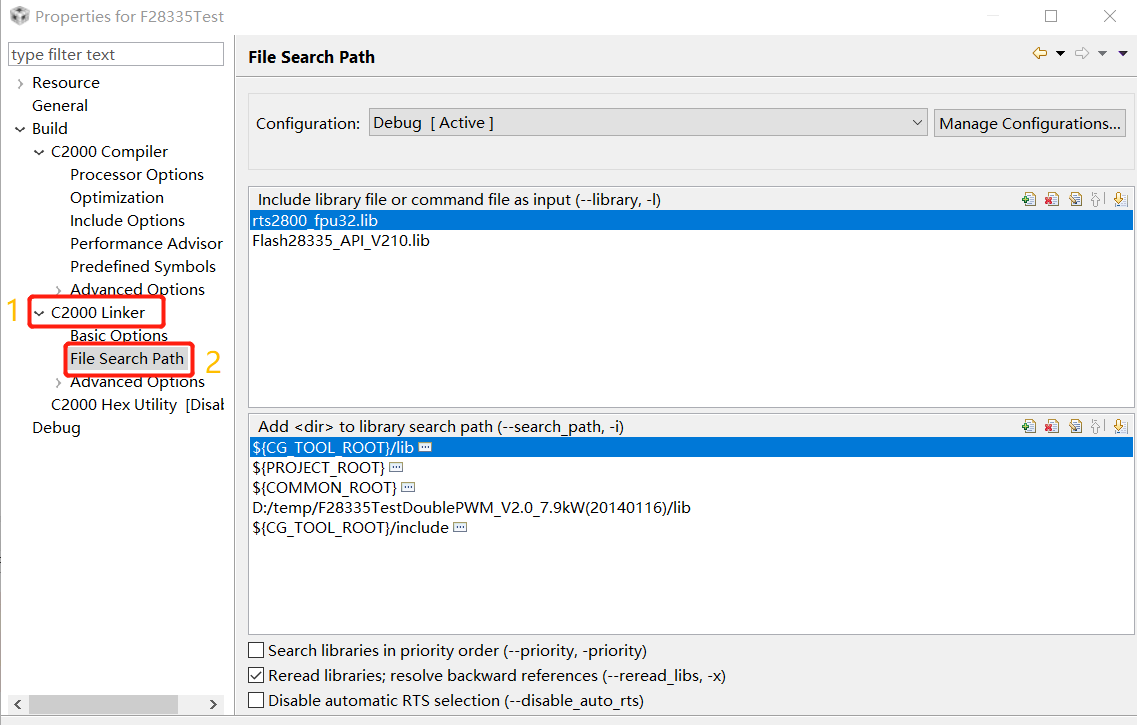Open the Configuration dropdown showing Debug [Active]
The width and height of the screenshot is (1137, 725).
[648, 123]
